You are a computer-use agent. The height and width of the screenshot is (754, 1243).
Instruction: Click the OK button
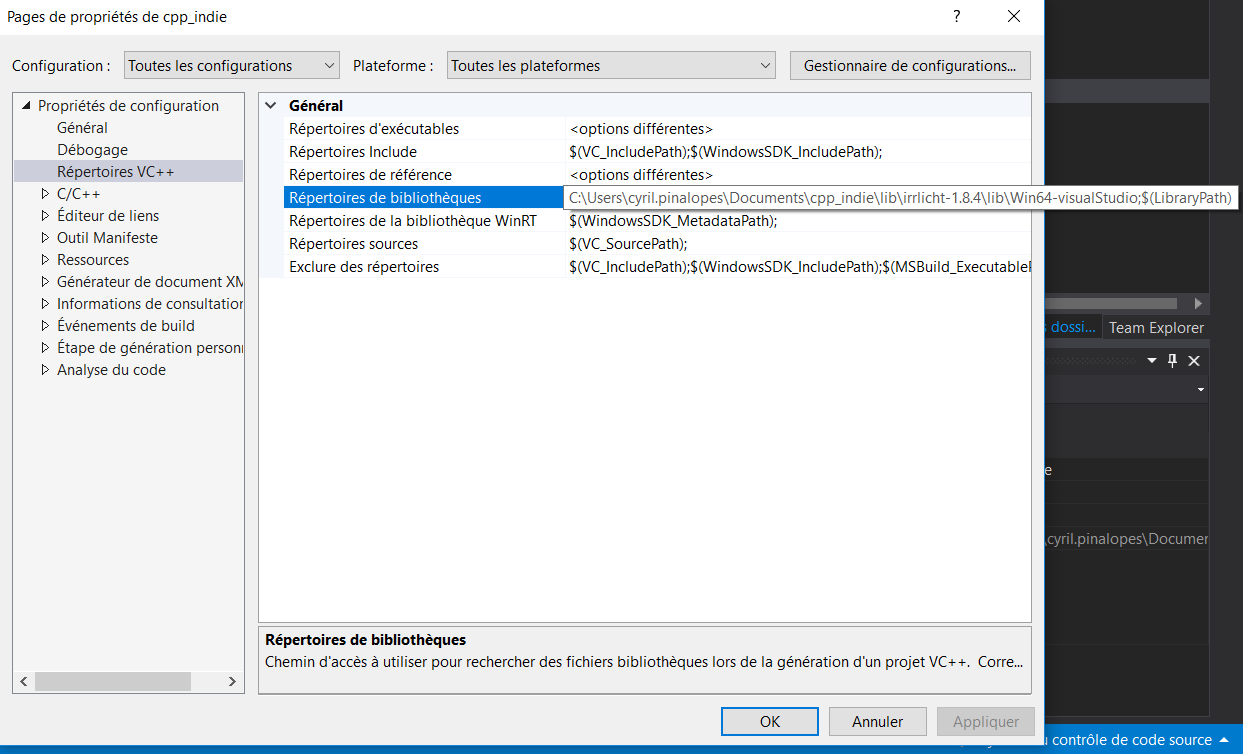coord(769,721)
